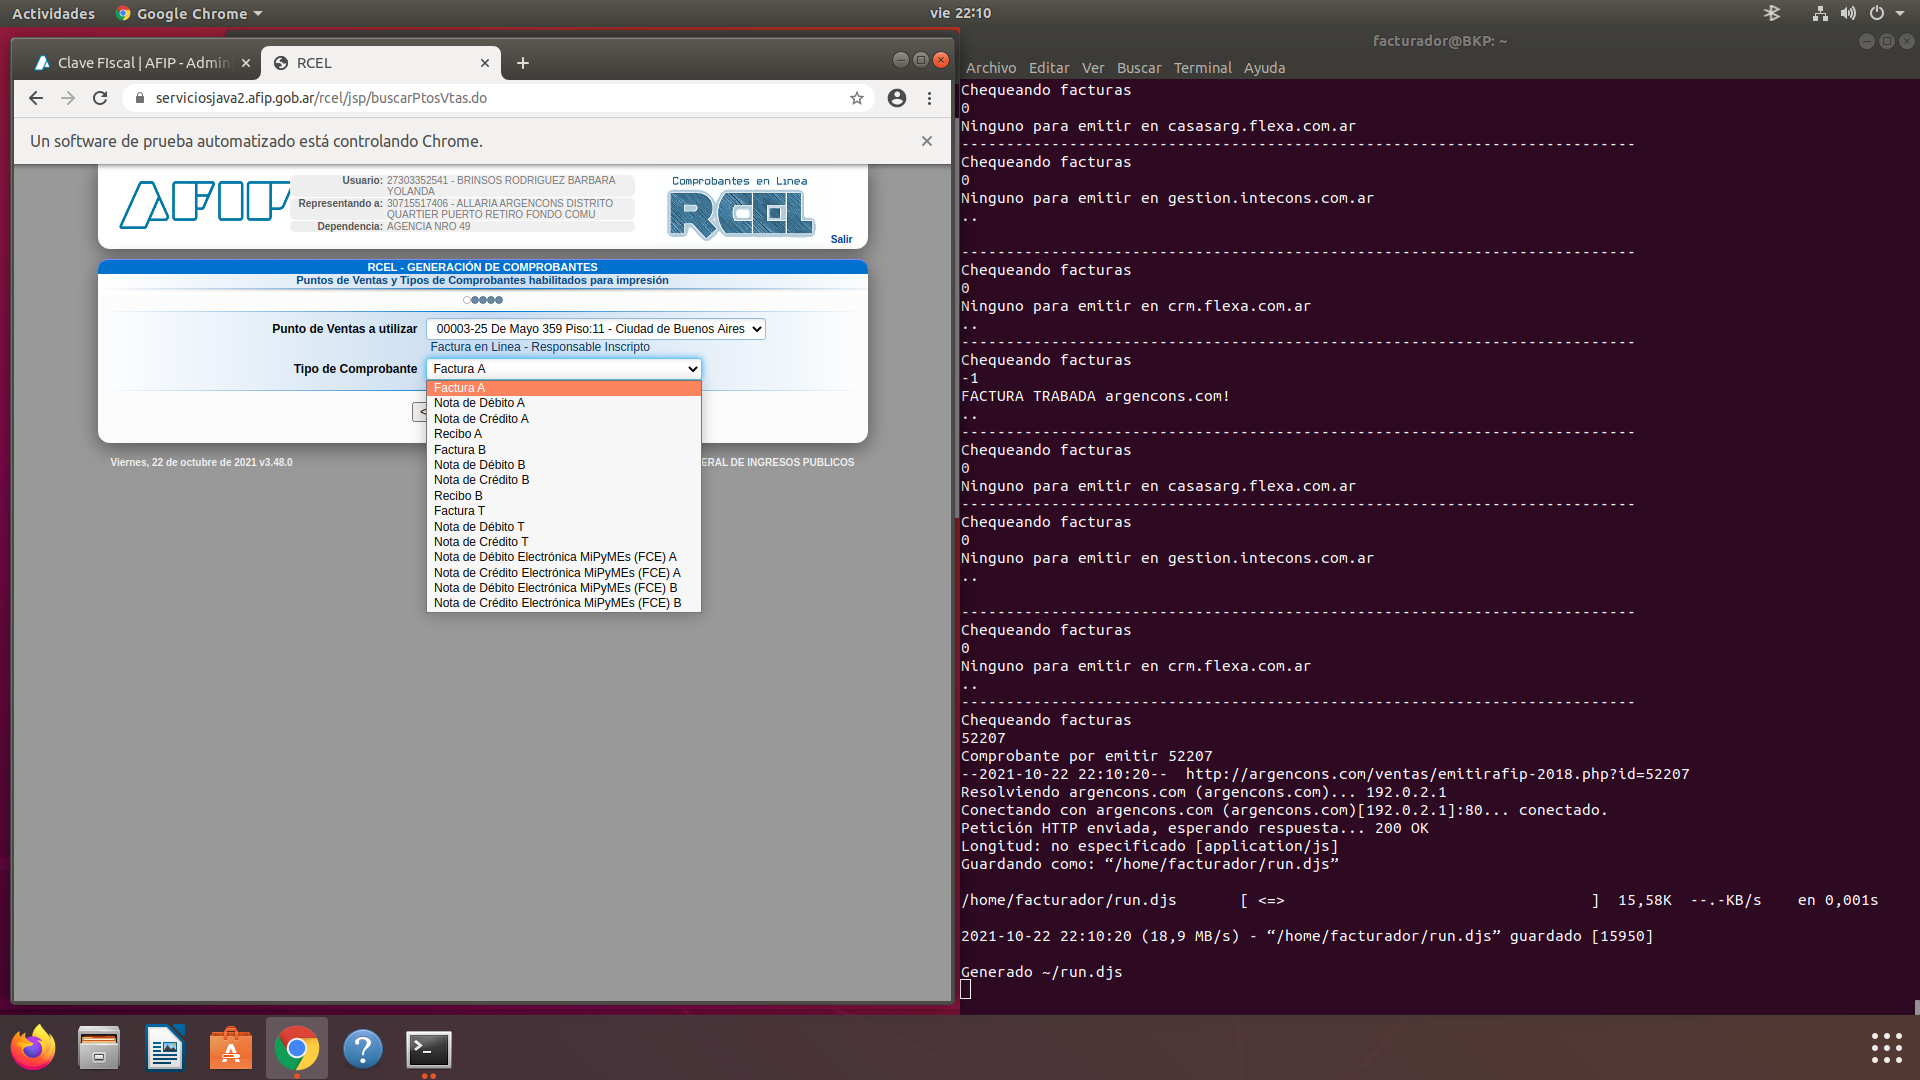Select Nota de Débito B option
The image size is (1920, 1080).
click(564, 465)
